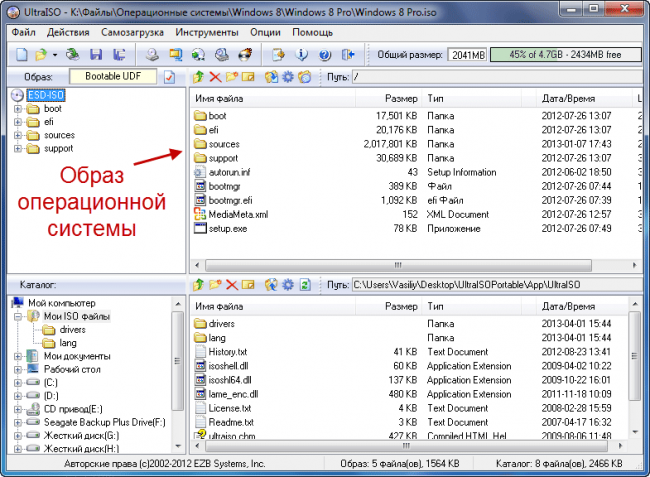Open the Помощь menu
The image size is (650, 477).
[312, 32]
